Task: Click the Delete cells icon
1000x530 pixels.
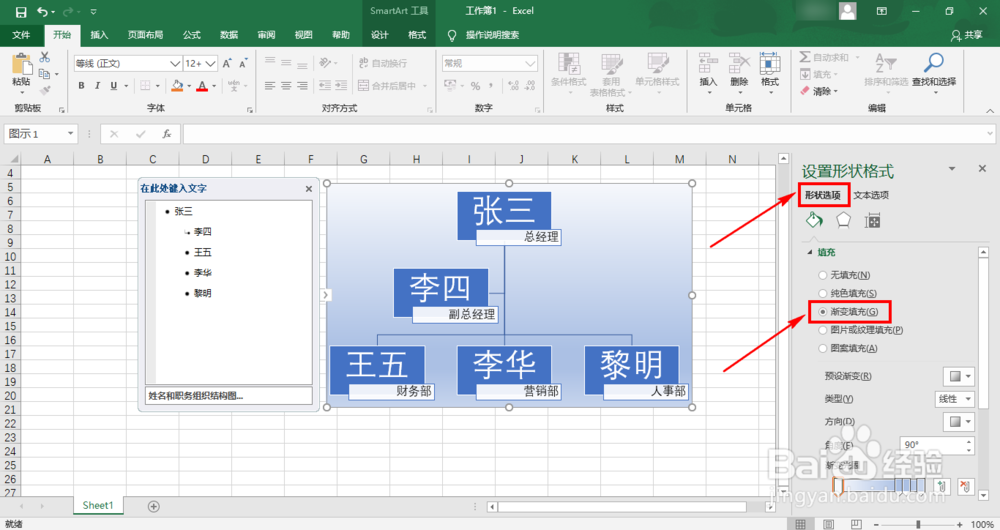Action: 739,65
